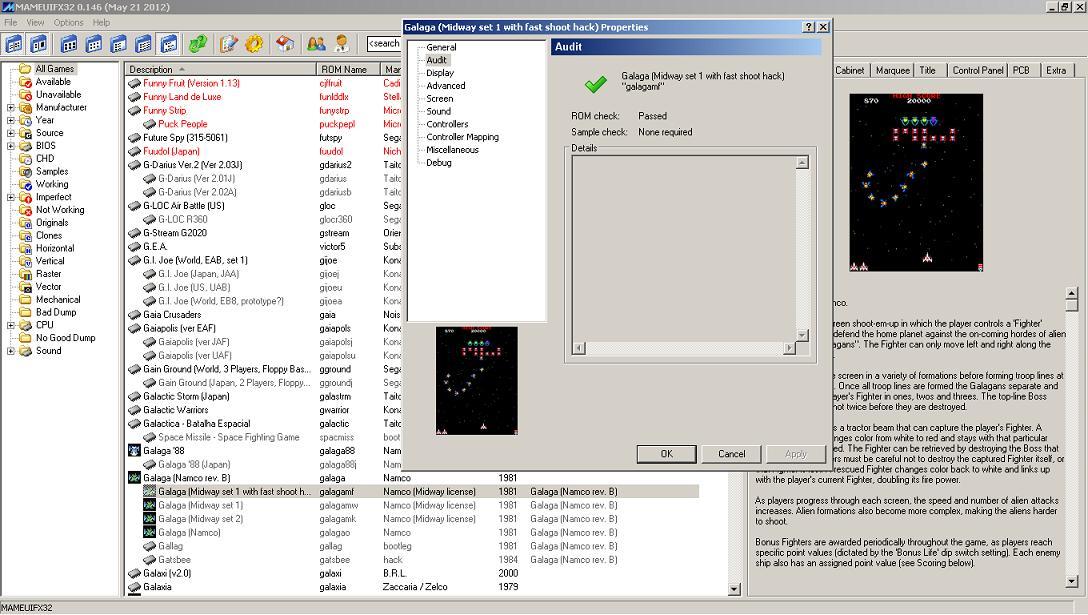The height and width of the screenshot is (615, 1088).
Task: Click the leftmost icon in the toolbar
Action: pos(13,44)
